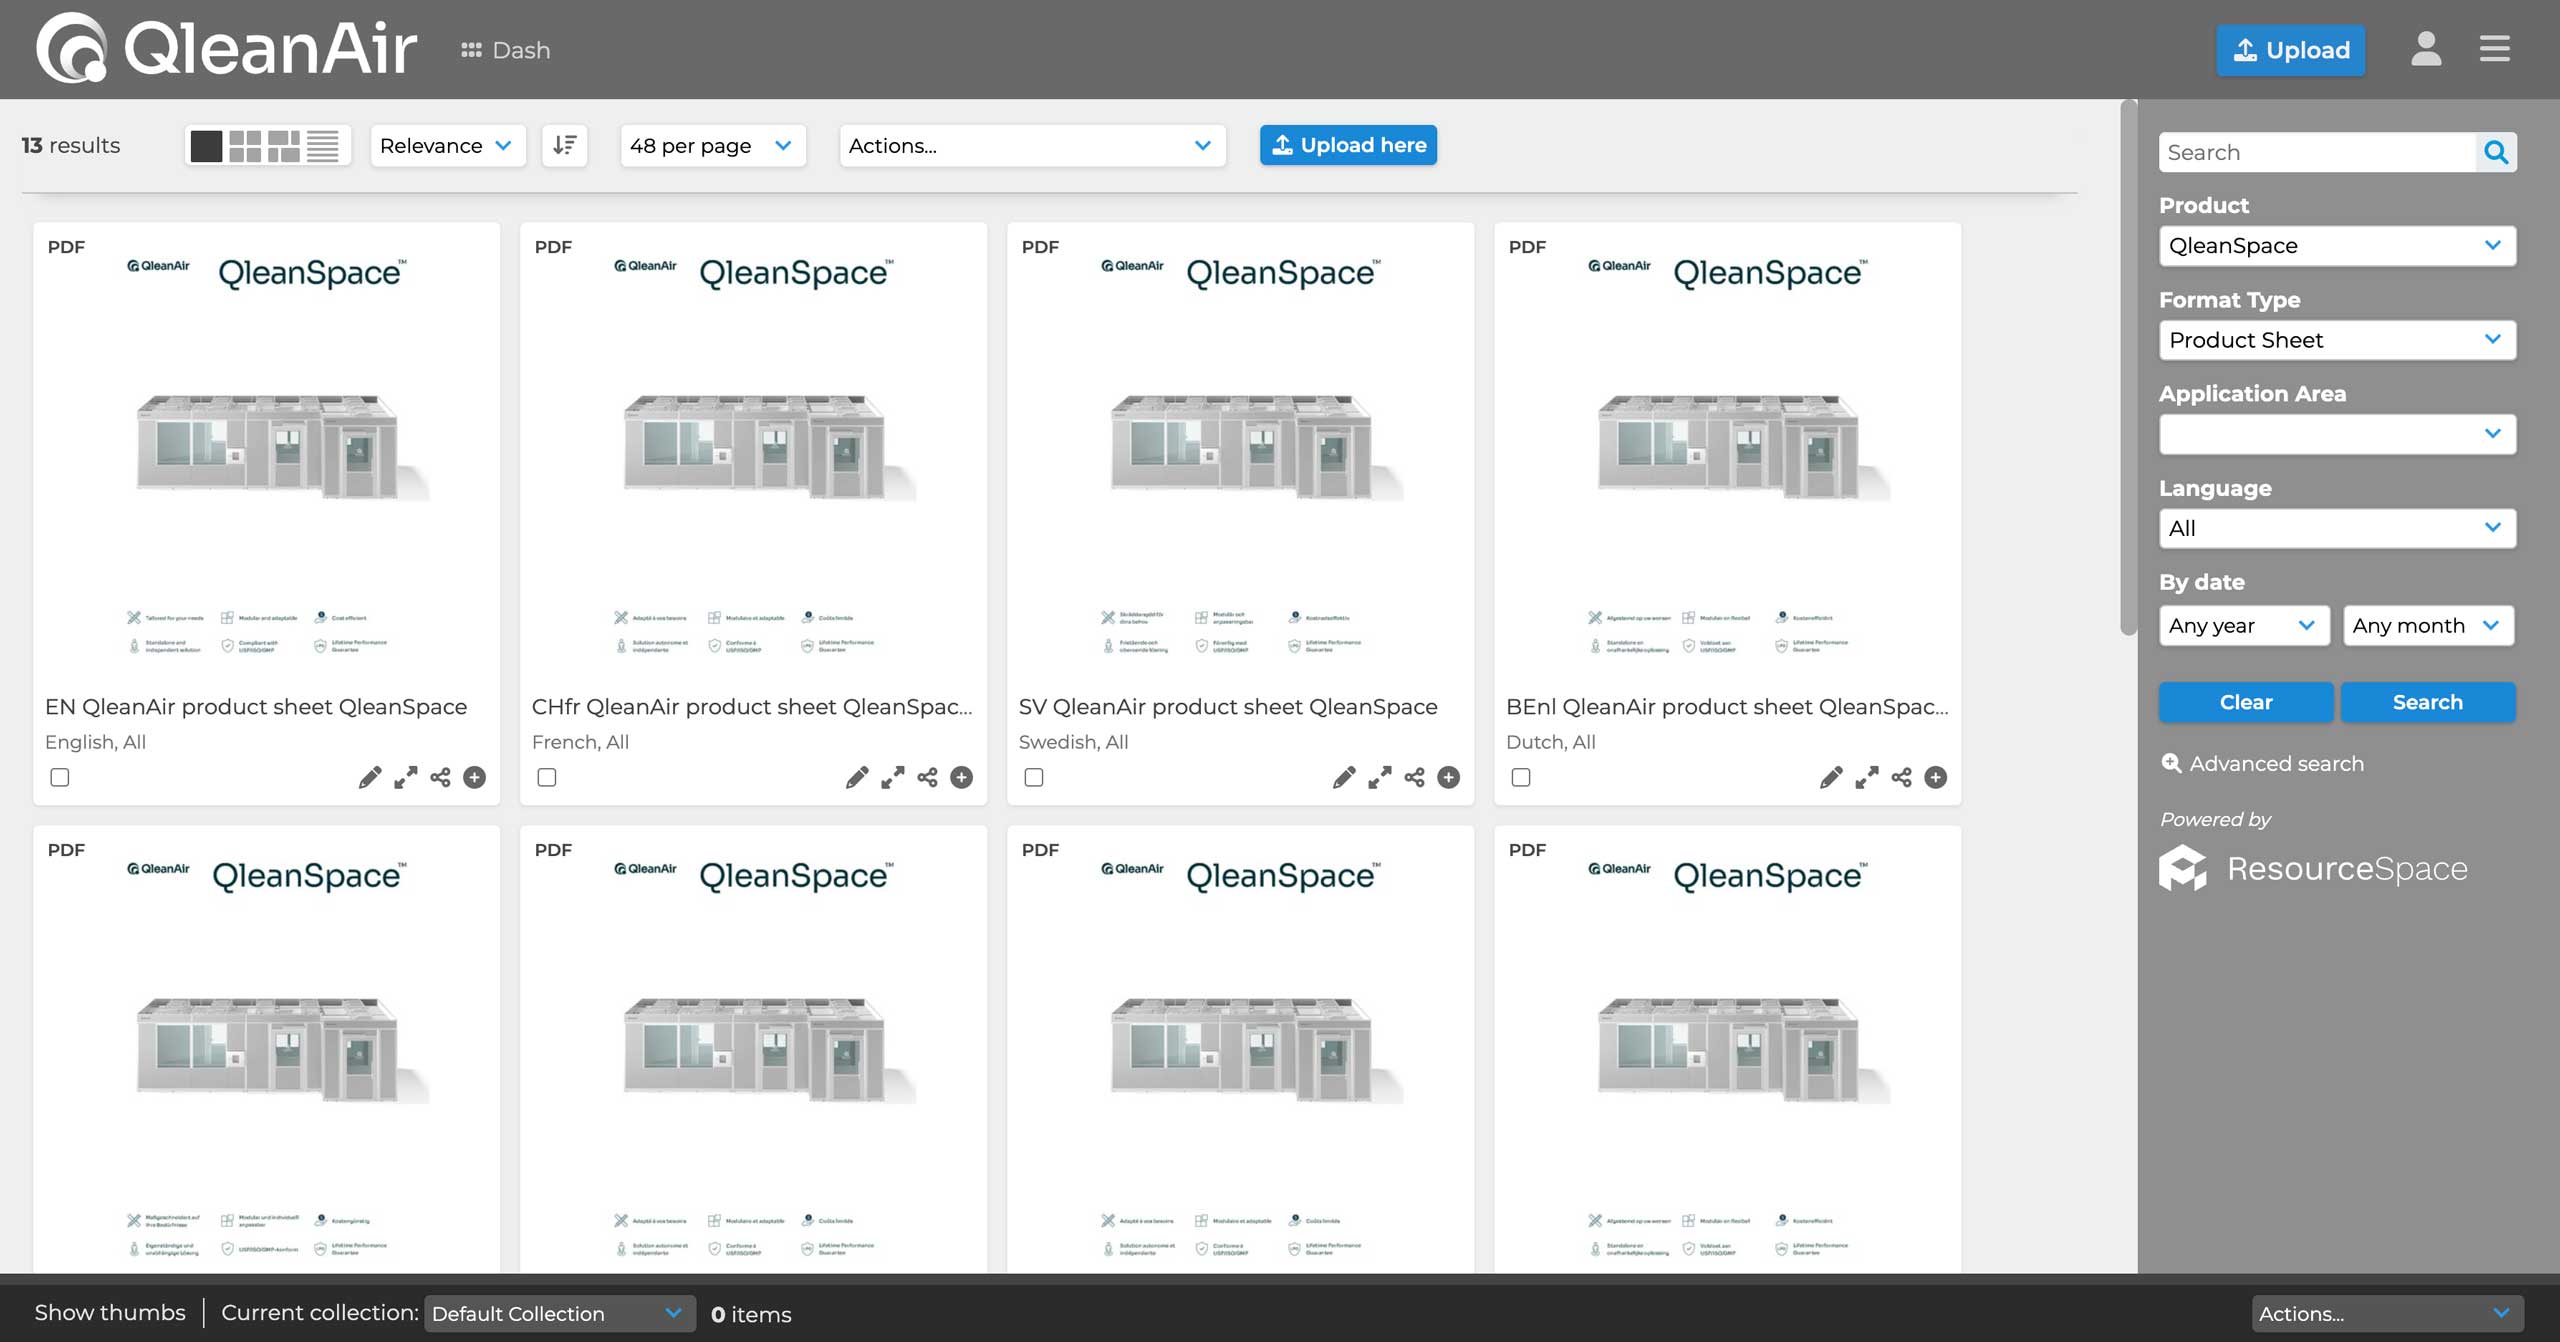The height and width of the screenshot is (1342, 2560).
Task: Select the EN product sheet checkbox
Action: pyautogui.click(x=60, y=777)
